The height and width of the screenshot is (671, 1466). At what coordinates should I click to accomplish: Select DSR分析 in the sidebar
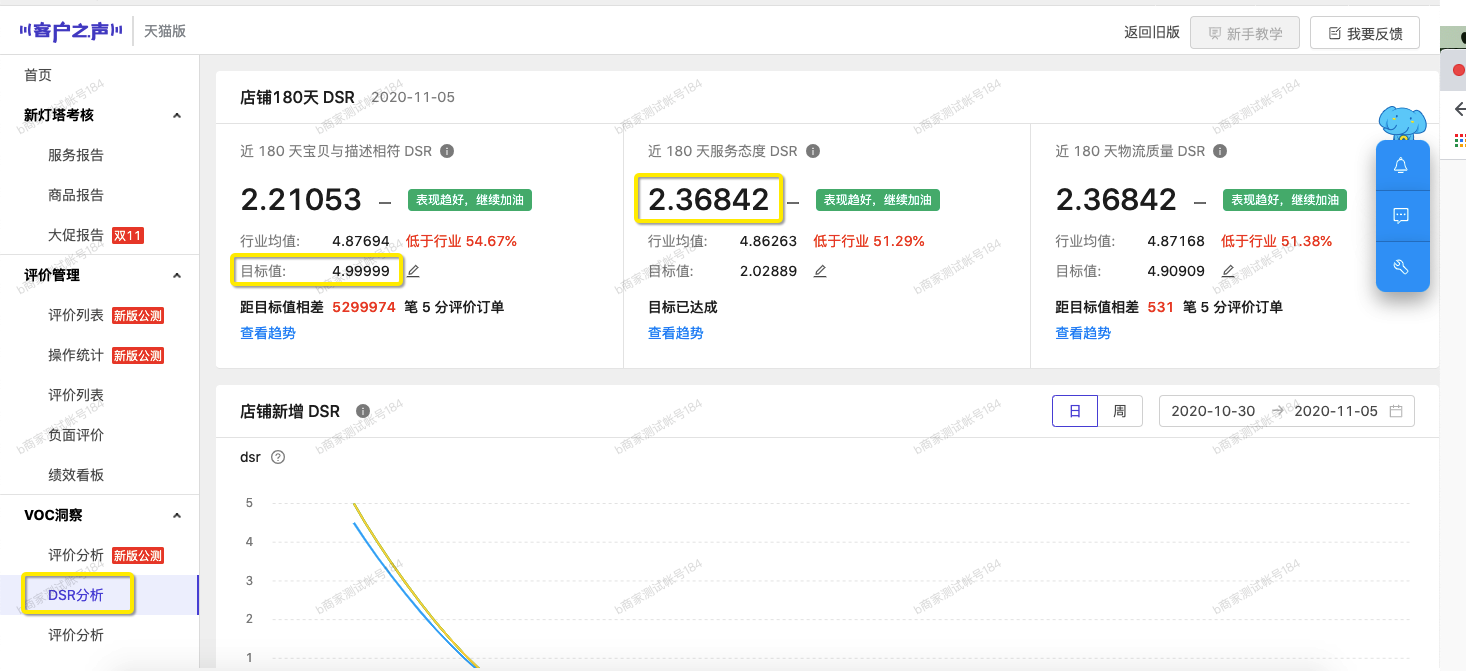click(76, 595)
